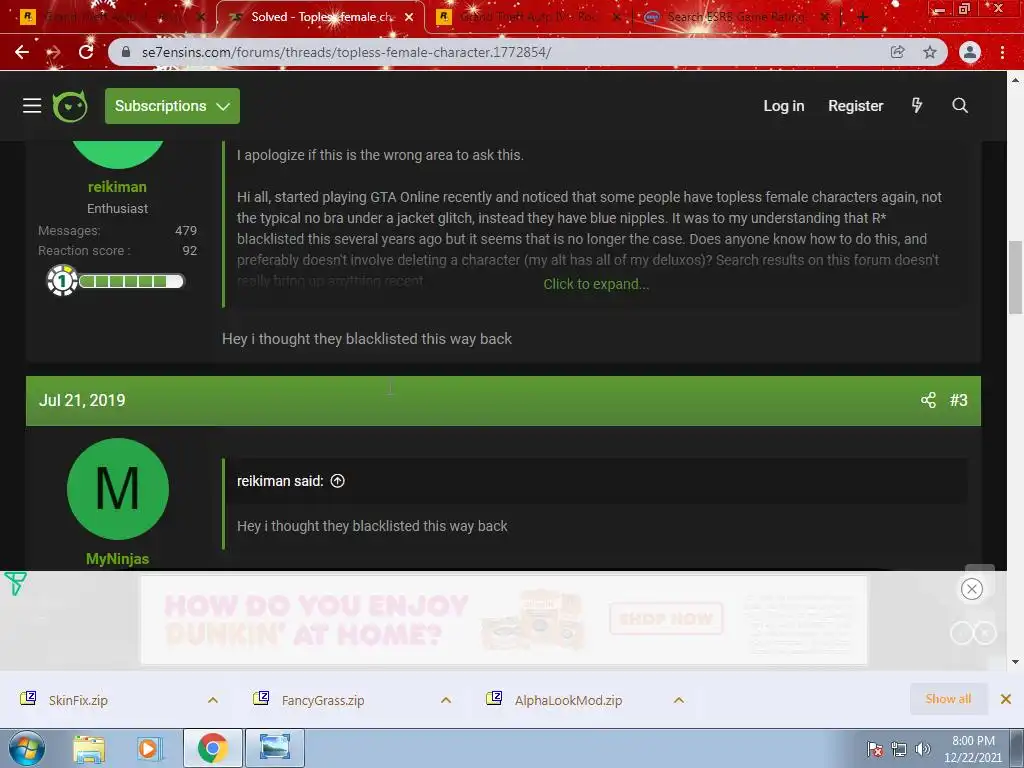Expand options for FancyGrass.zip download
Viewport: 1024px width, 768px height.
pyautogui.click(x=446, y=700)
